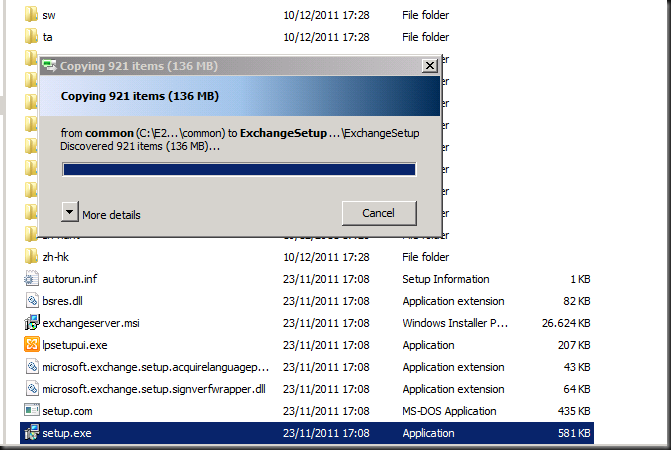Click the MS-DOS Application type cell
Screen dimensions: 671x450
(449, 411)
